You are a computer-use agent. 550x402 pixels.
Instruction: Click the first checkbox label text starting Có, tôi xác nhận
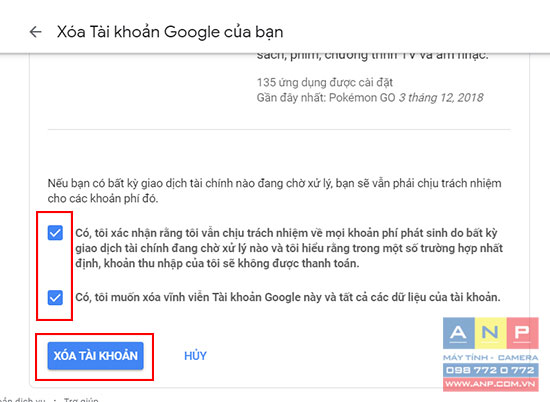point(289,248)
